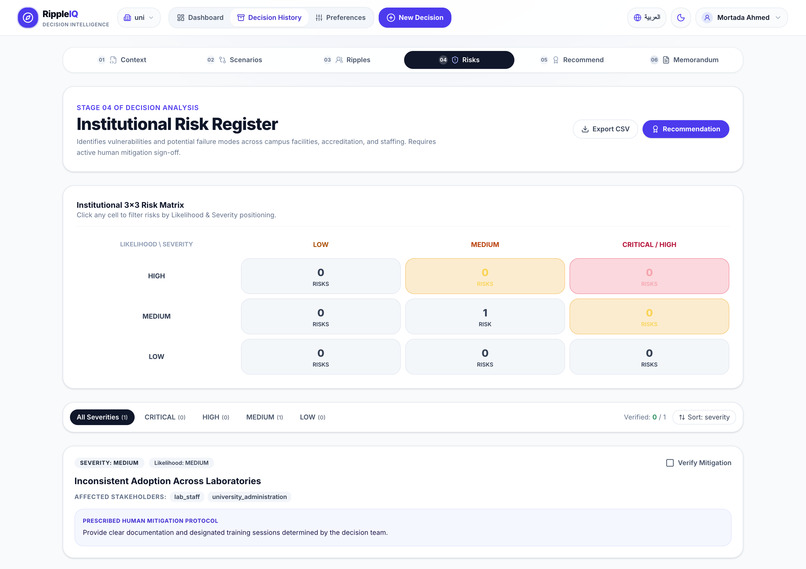
Task: Filter by Medium likelihood, Low severity cell
Action: coord(321,316)
